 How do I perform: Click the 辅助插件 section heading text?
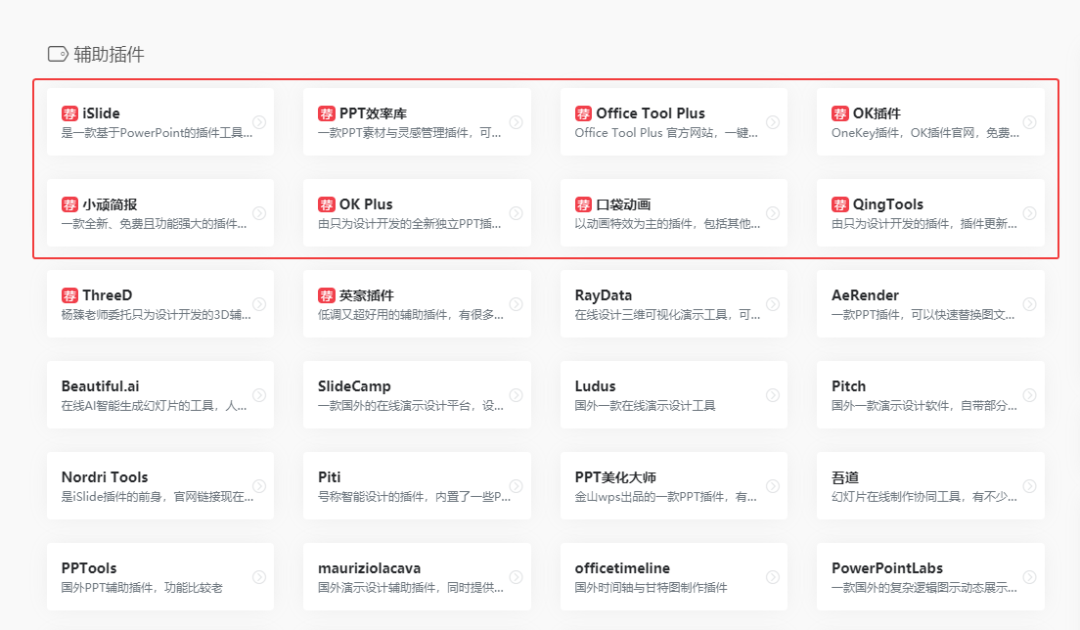(109, 54)
